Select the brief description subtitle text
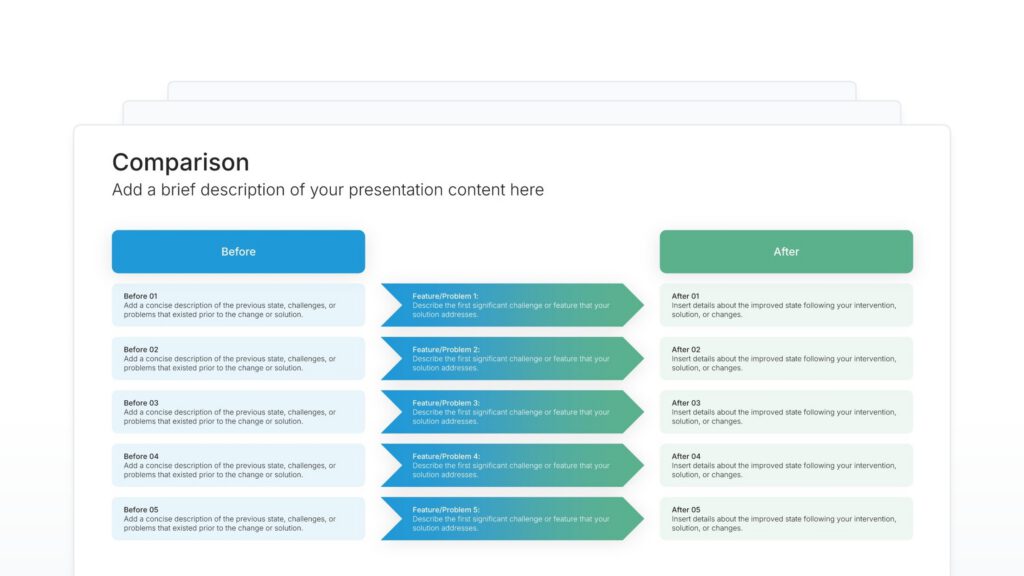Viewport: 1024px width, 576px height. [x=328, y=190]
